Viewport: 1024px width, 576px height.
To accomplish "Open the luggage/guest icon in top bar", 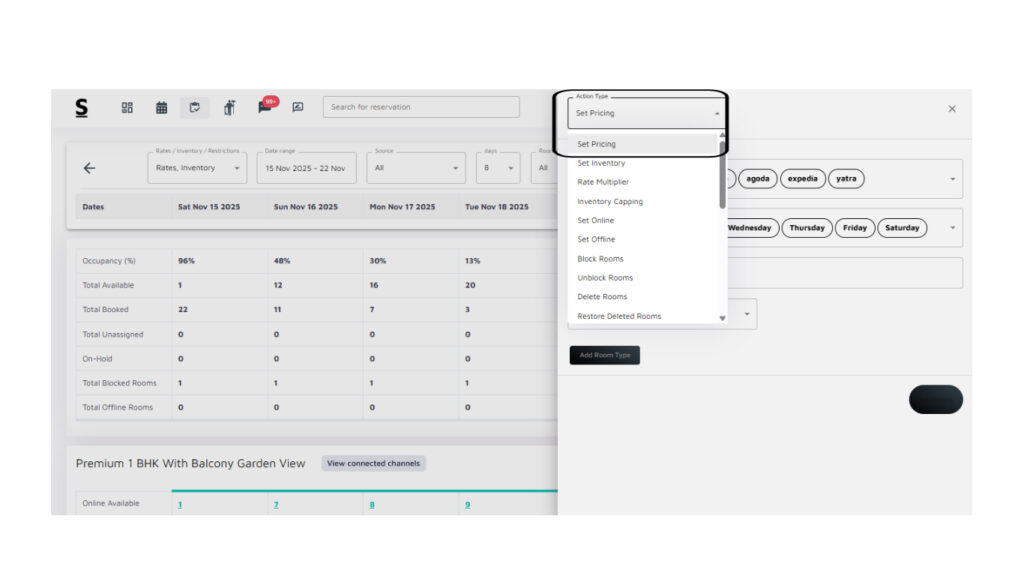I will point(229,107).
